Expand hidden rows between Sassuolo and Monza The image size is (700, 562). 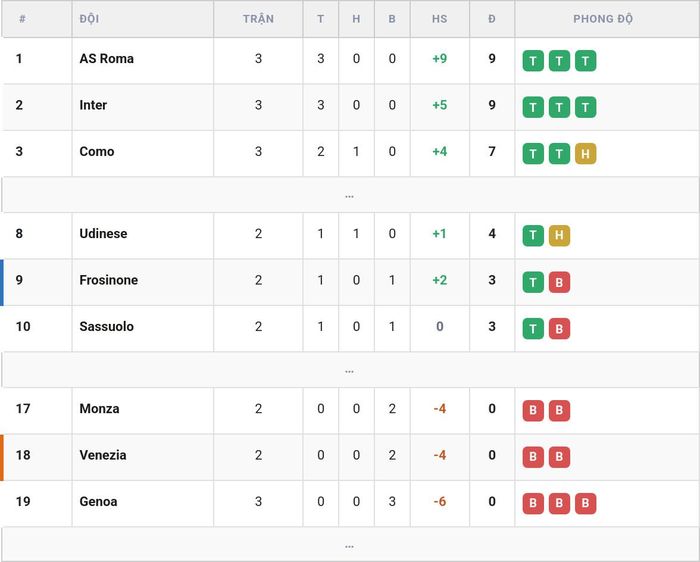coord(350,370)
